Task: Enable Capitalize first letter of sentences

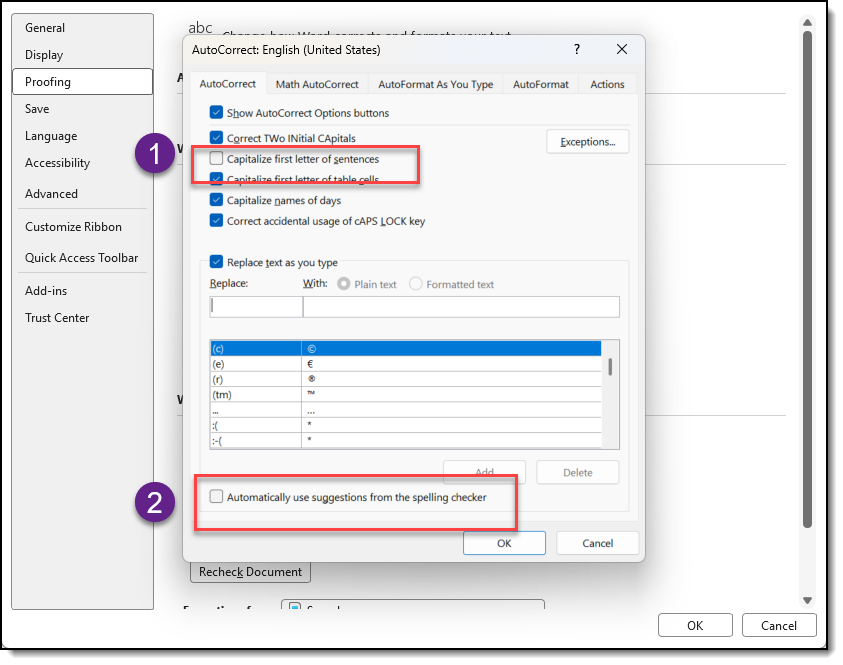Action: 217,159
